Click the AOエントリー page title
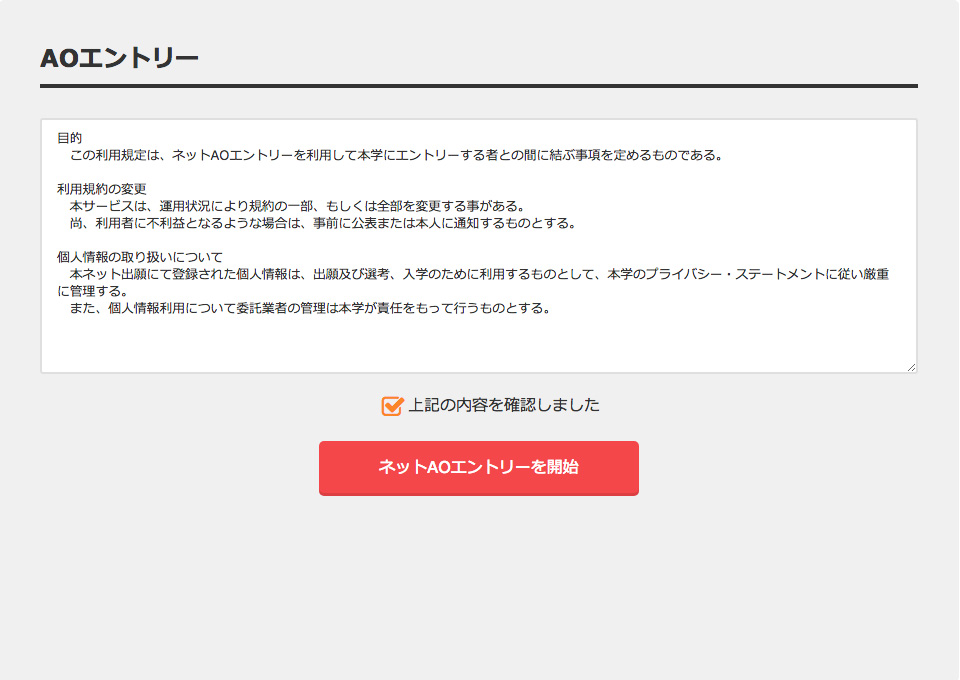The width and height of the screenshot is (960, 680). click(119, 59)
